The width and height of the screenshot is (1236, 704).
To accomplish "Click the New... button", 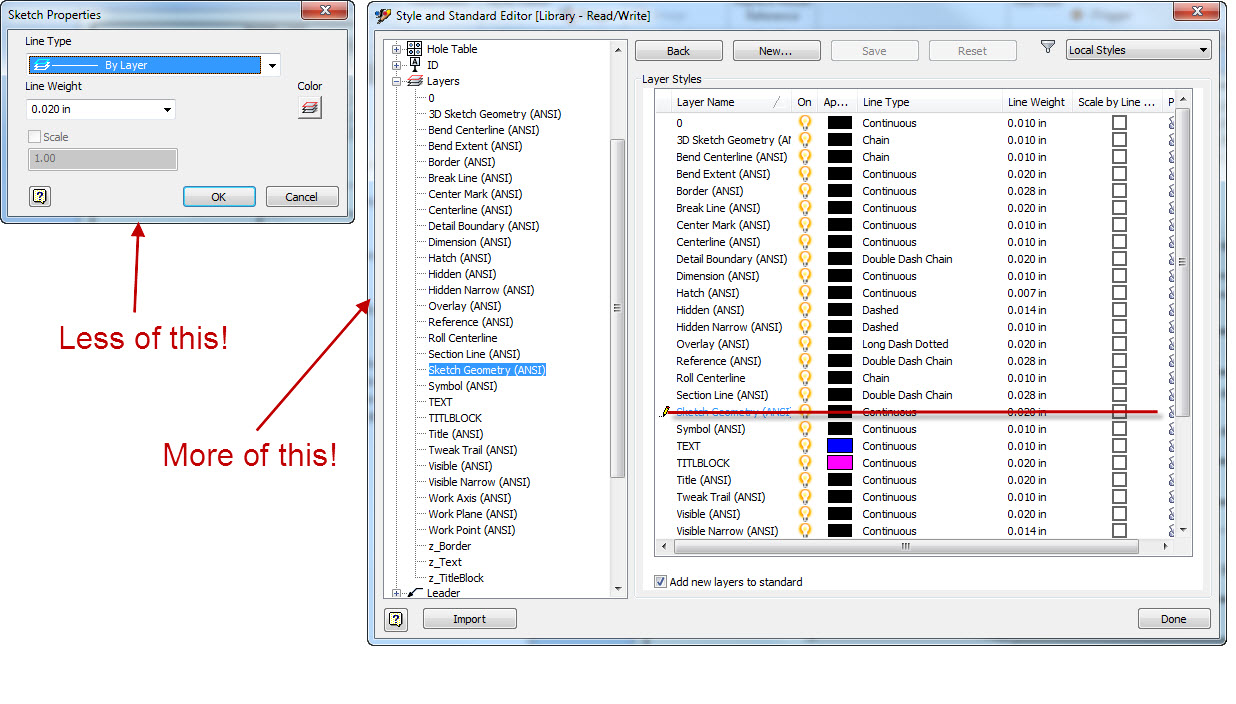I will [776, 50].
